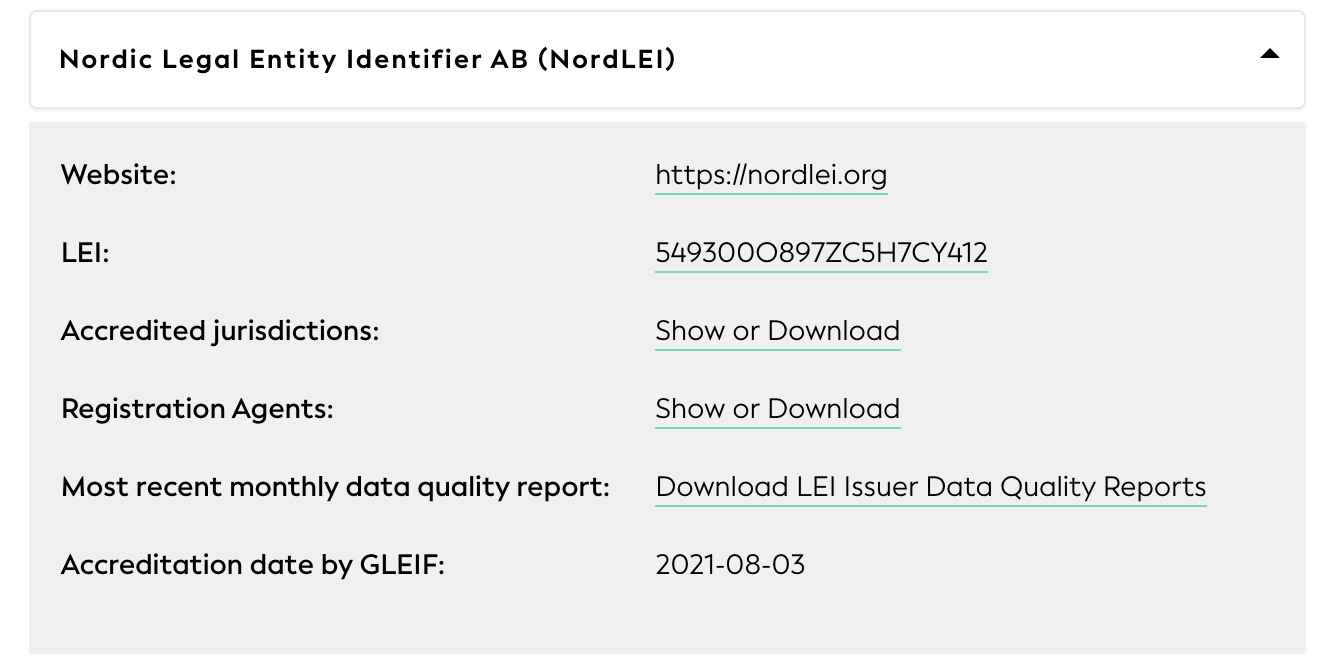
Task: Collapse the NordLEI accordion arrow
Action: tap(1269, 55)
